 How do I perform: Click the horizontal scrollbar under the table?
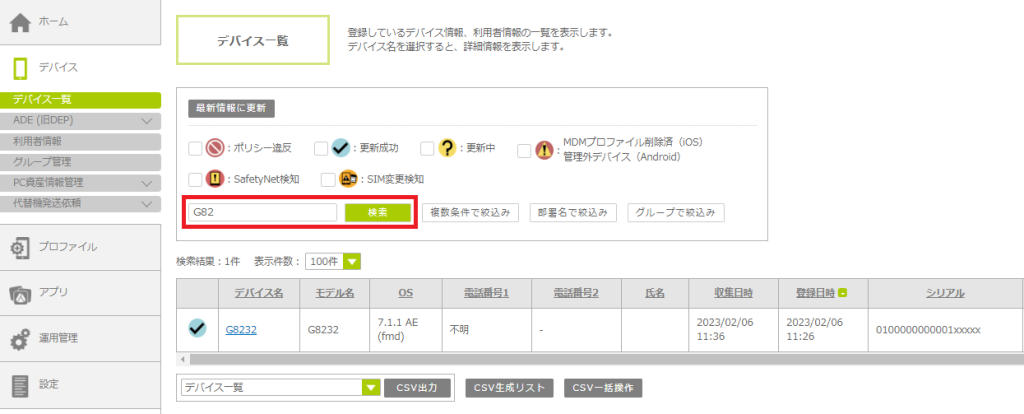(x=600, y=358)
